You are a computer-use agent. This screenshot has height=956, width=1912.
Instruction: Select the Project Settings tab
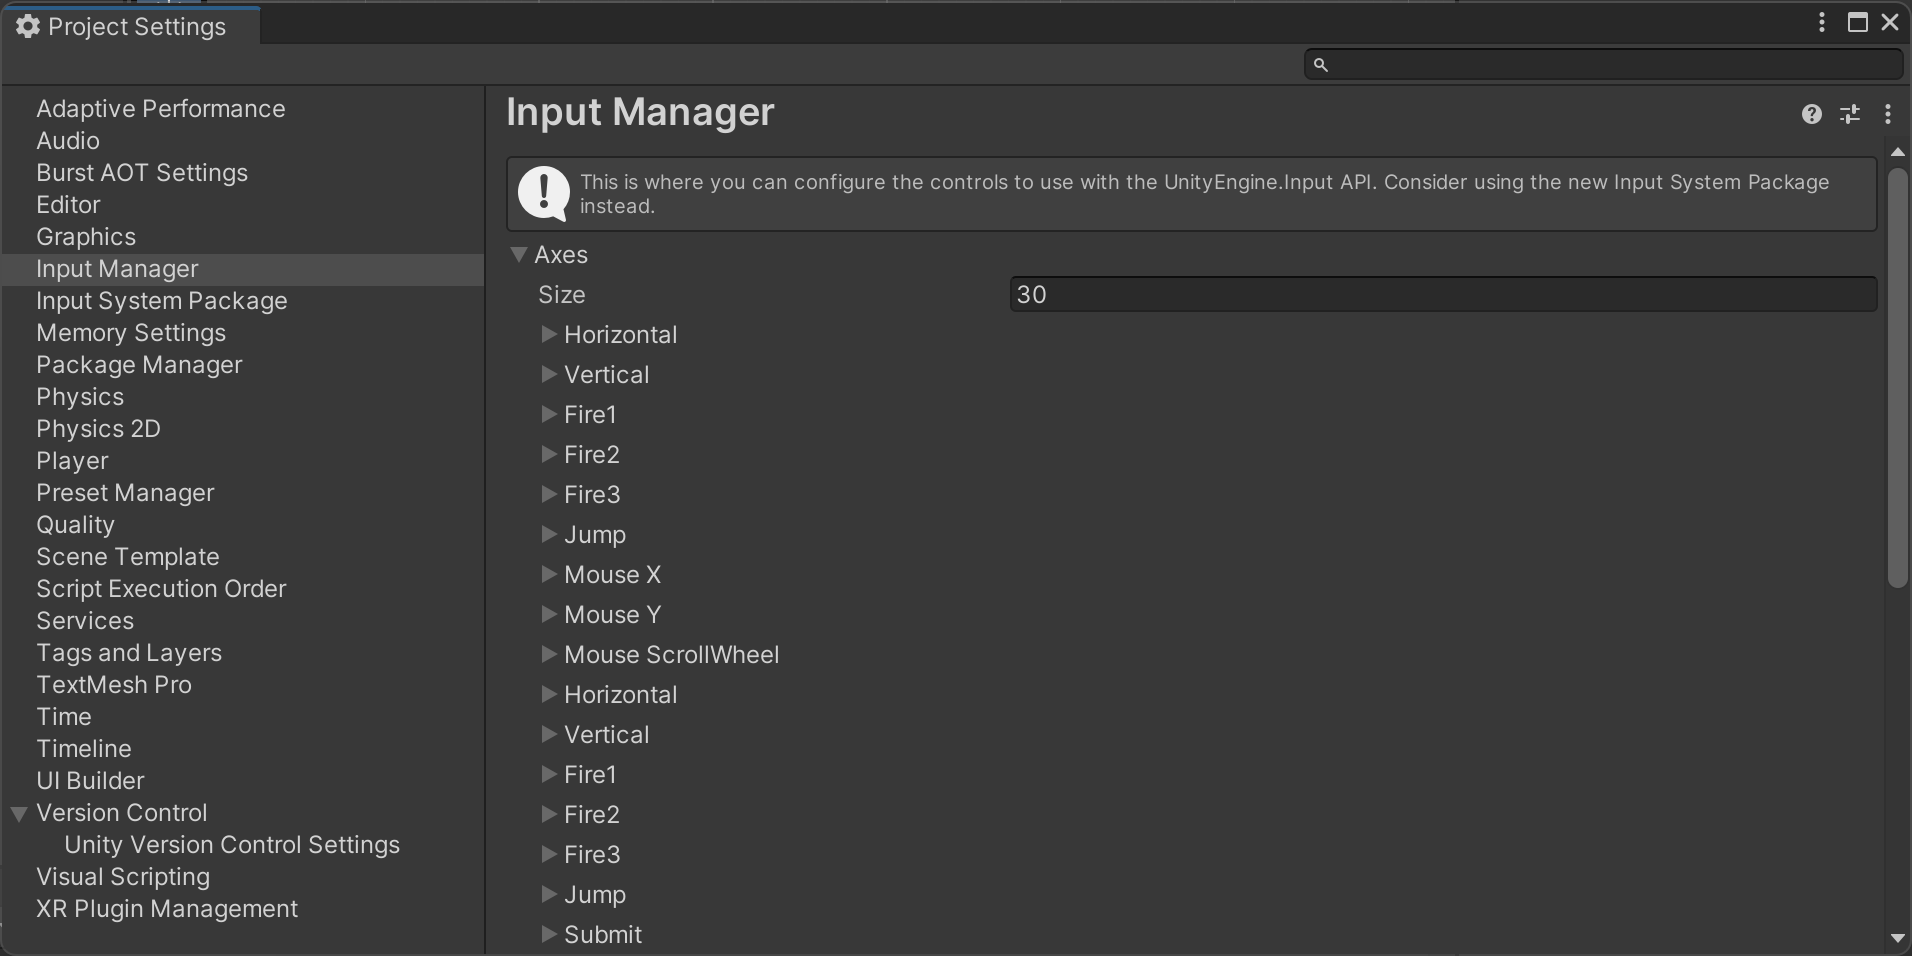point(131,26)
